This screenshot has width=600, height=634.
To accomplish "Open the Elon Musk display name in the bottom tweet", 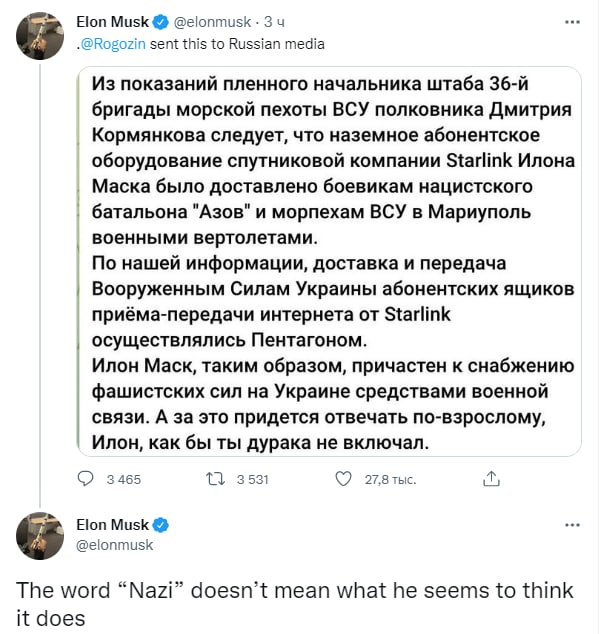I will 112,524.
